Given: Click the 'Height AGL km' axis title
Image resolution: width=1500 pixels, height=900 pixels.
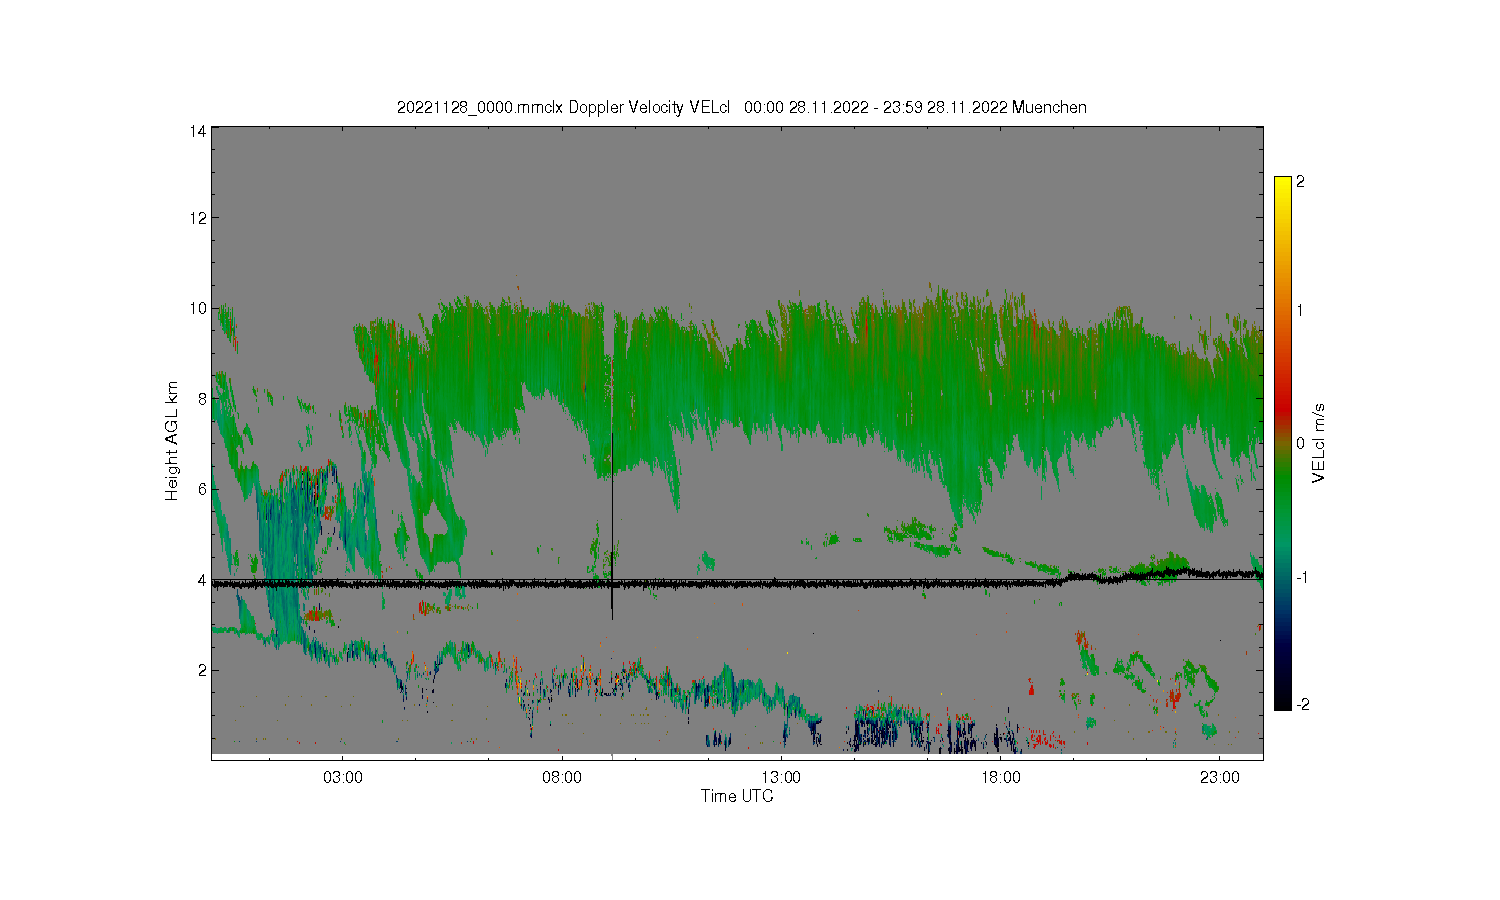Looking at the screenshot, I should 172,441.
